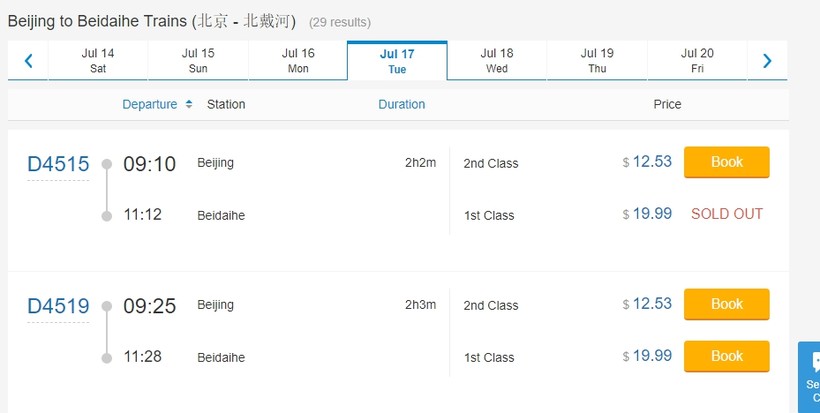Go to next dates with right arrow
This screenshot has height=413, width=820.
[x=767, y=61]
